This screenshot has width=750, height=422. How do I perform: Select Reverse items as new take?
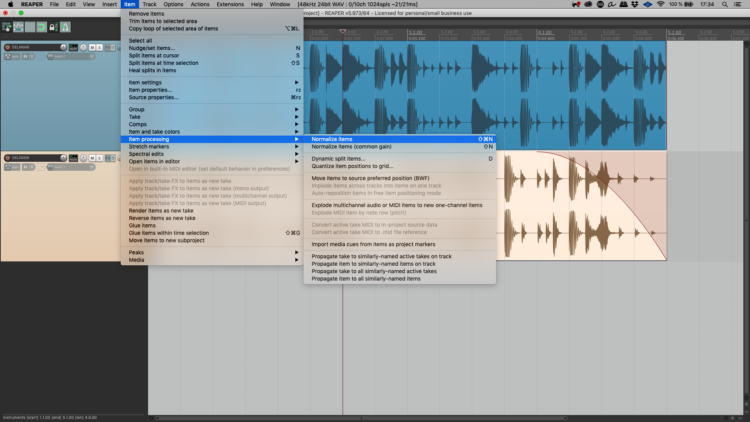tap(210, 218)
